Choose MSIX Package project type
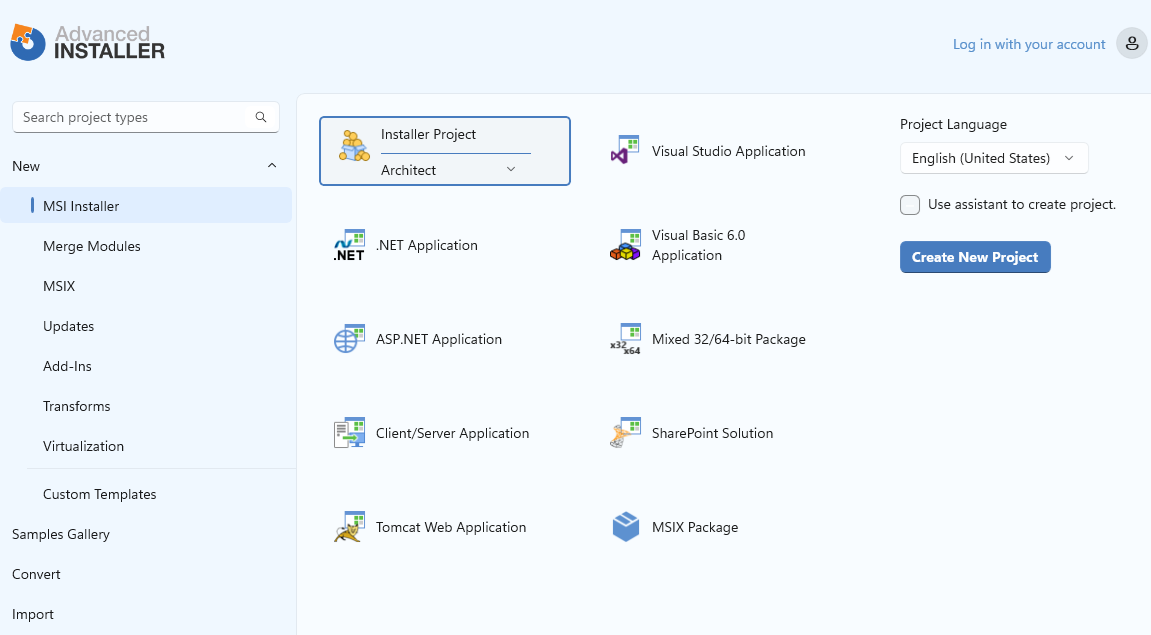Image resolution: width=1151 pixels, height=635 pixels. 694,527
